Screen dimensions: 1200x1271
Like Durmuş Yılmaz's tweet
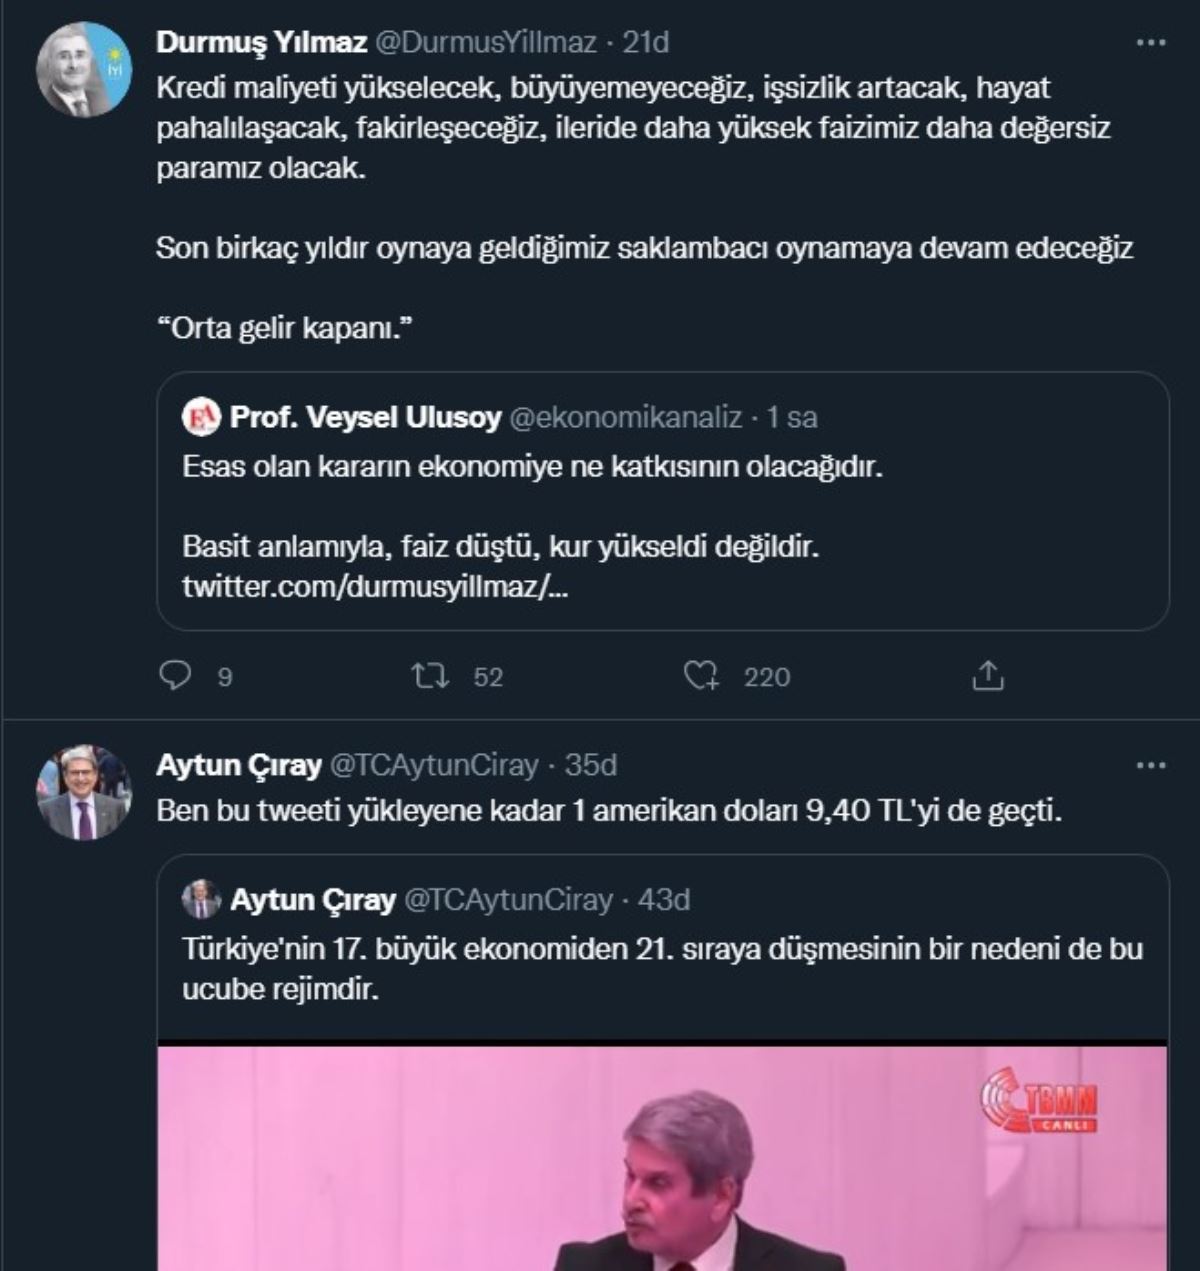pos(703,678)
